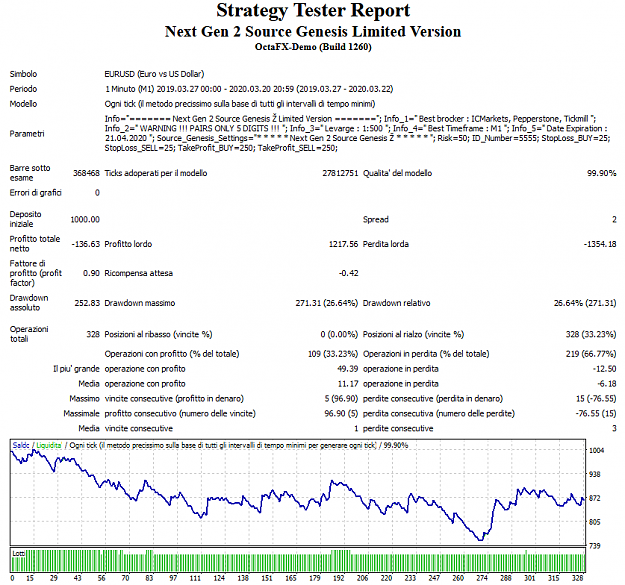Click the consecutive wins value '5 (96.90)'
This screenshot has width=625, height=585.
[x=341, y=399]
